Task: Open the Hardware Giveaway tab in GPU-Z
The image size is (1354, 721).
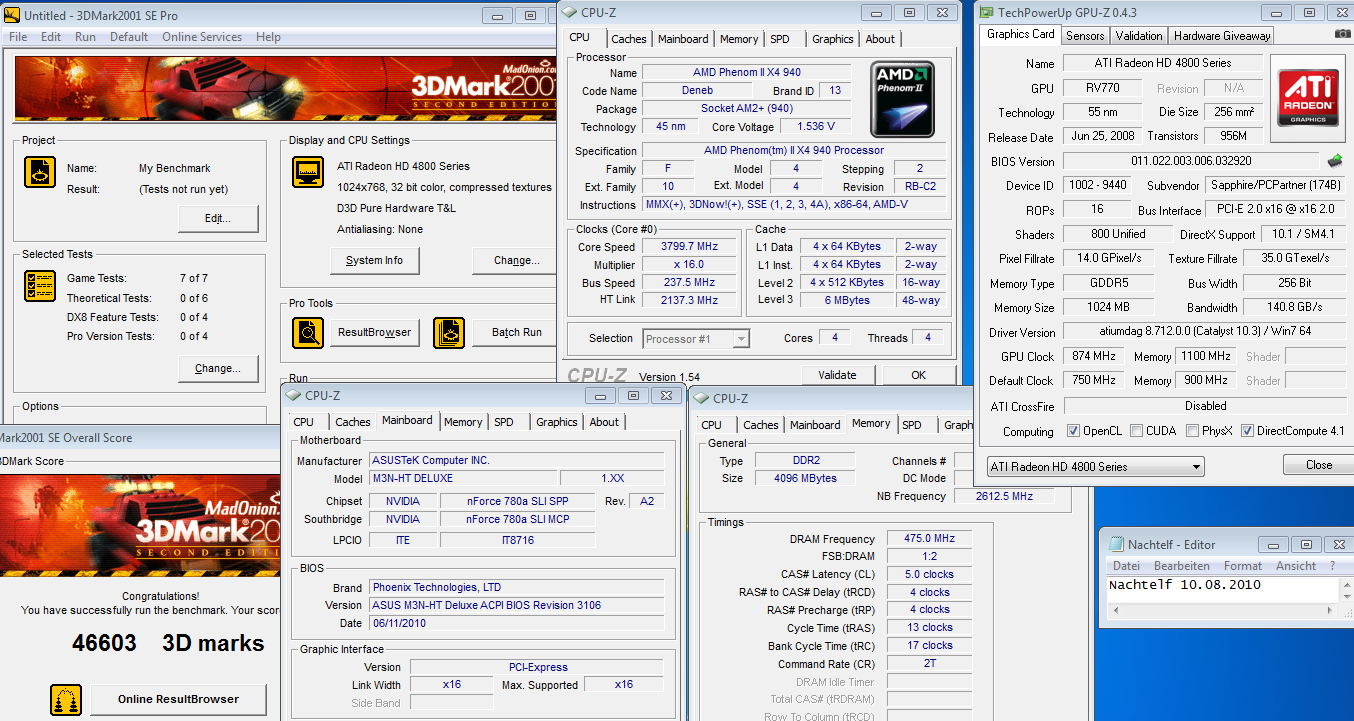Action: click(1222, 35)
